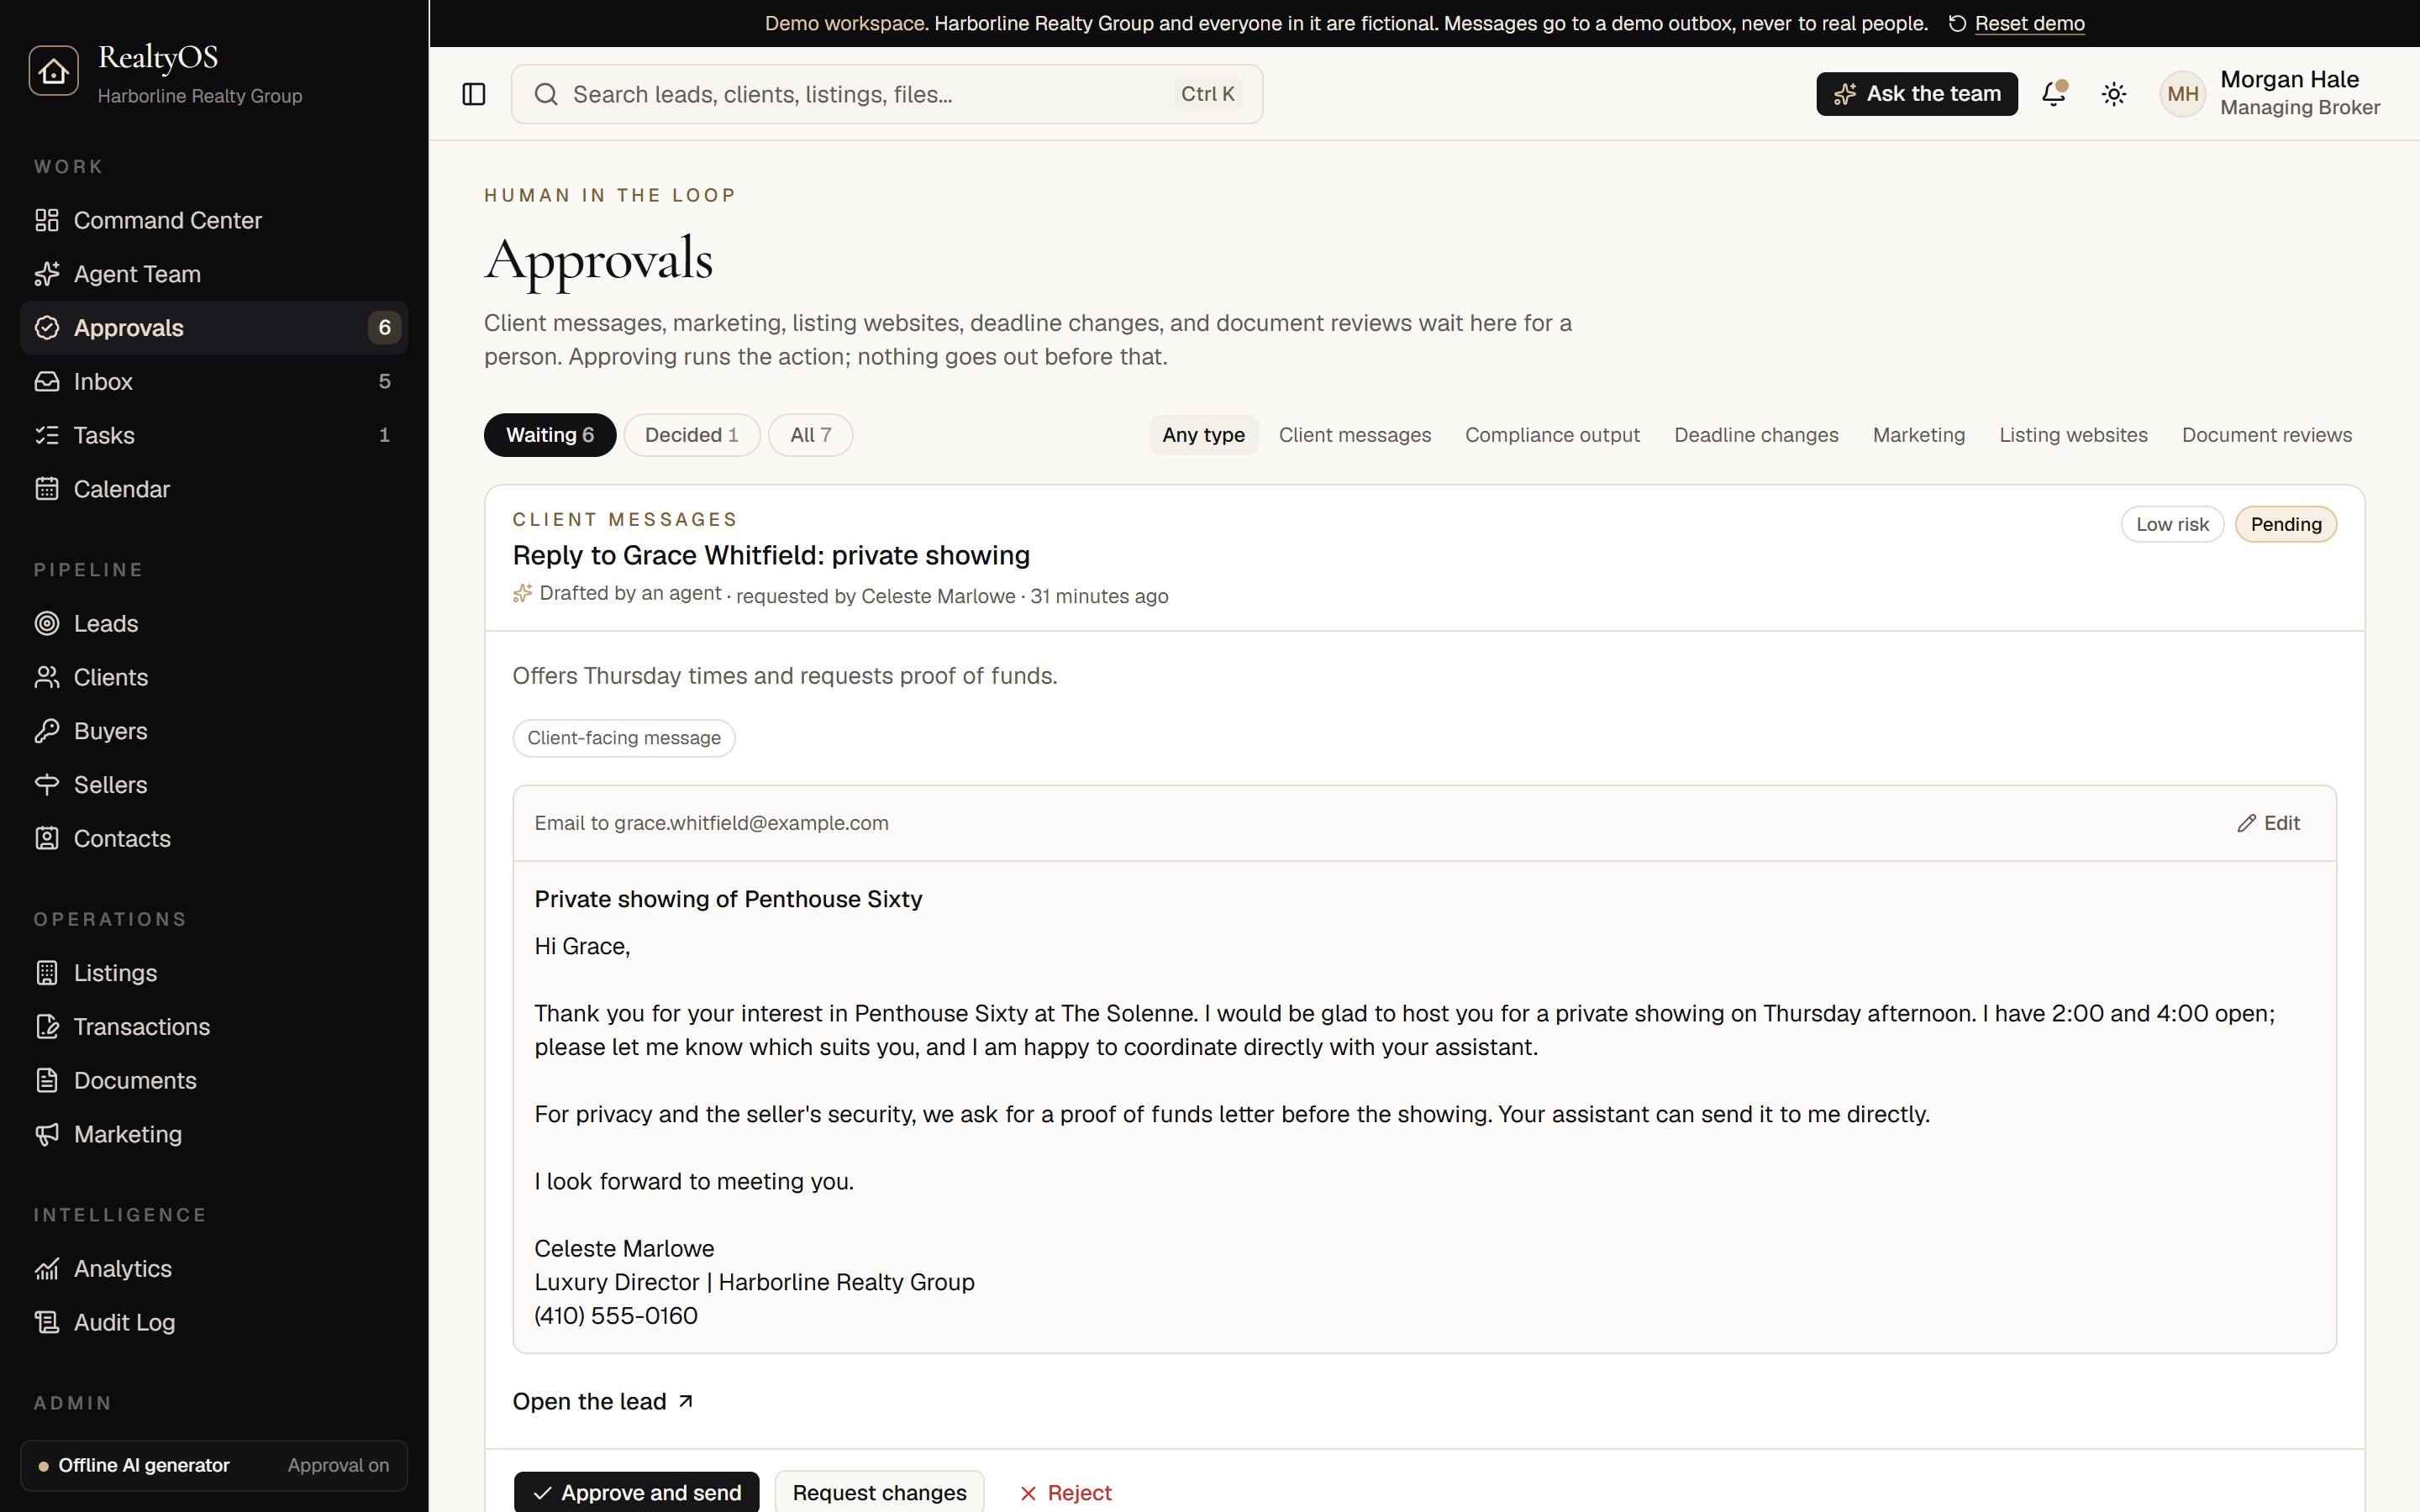Click the Tasks checklist icon
Viewport: 2420px width, 1512px height.
[47, 435]
